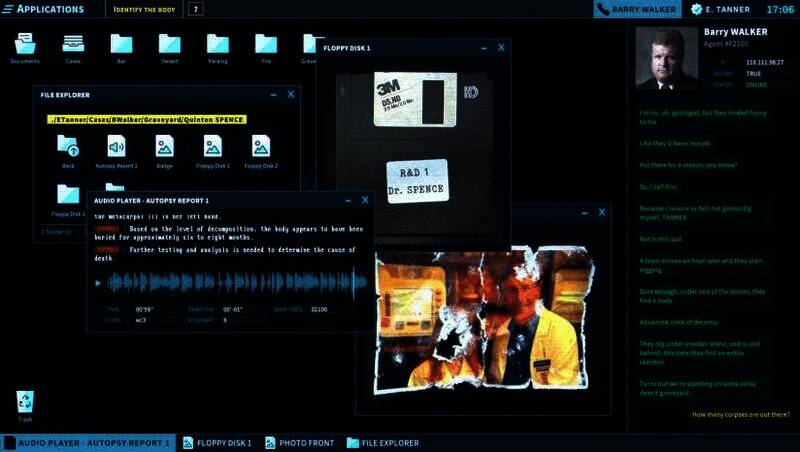Select File Explorer in the taskbar
The image size is (800, 452).
tap(383, 443)
